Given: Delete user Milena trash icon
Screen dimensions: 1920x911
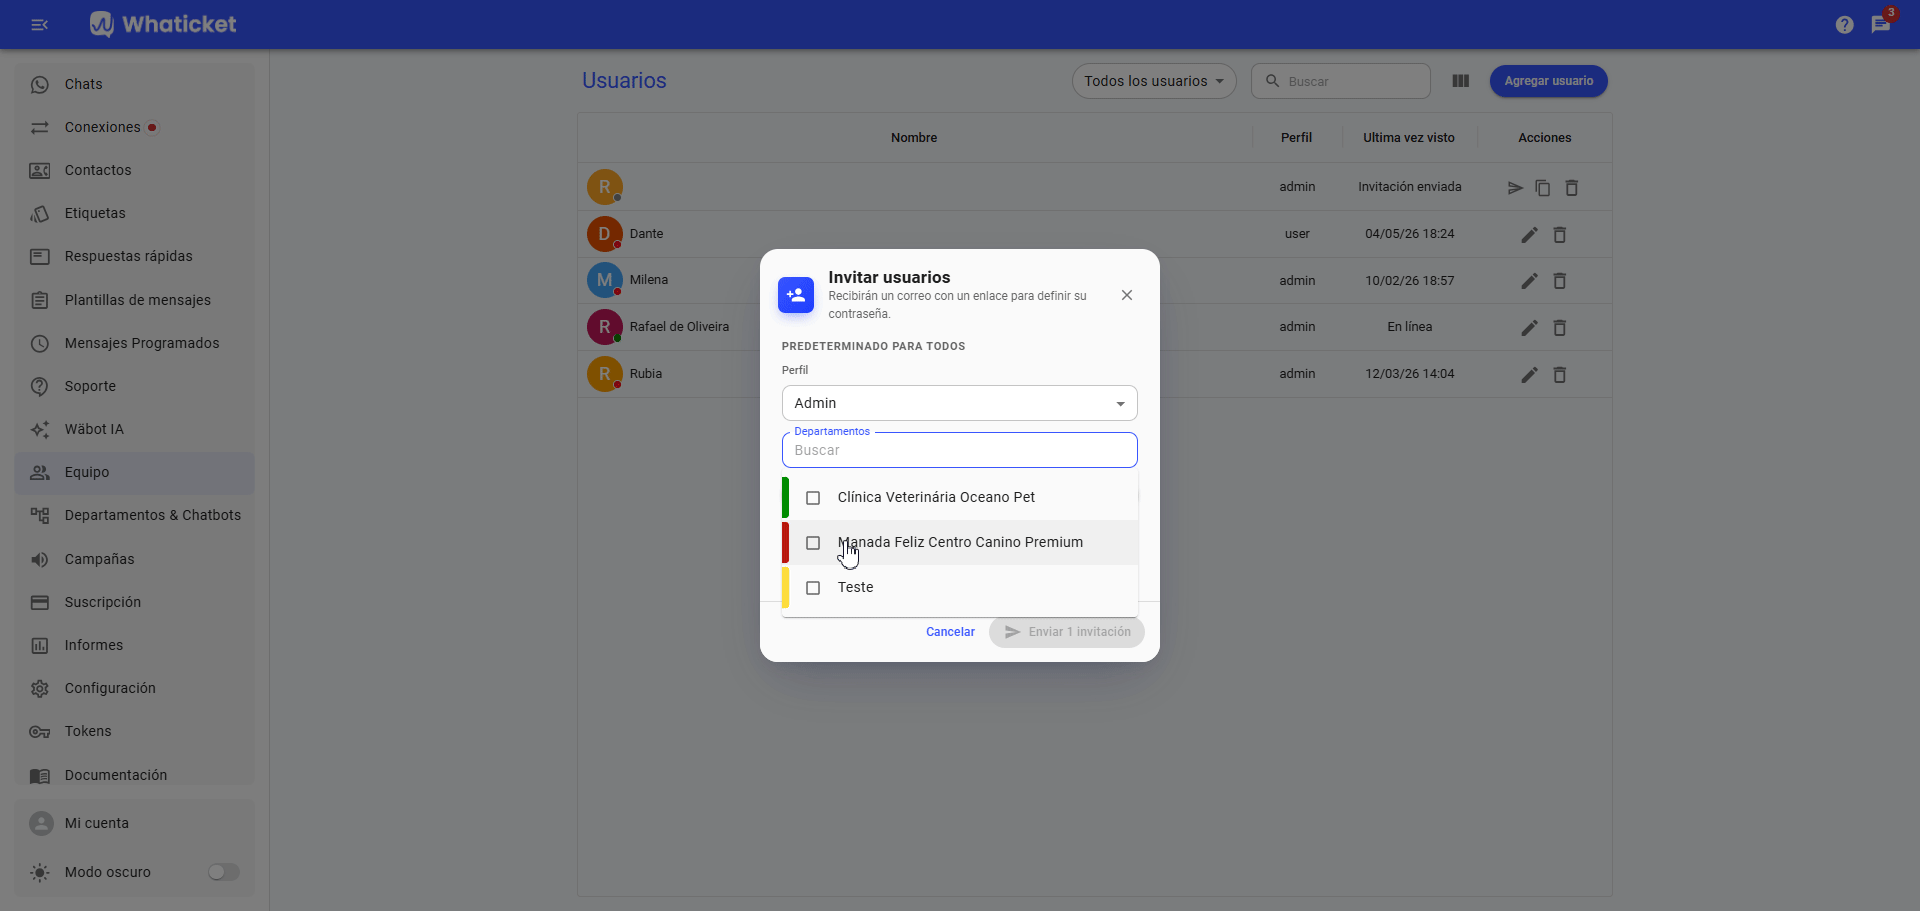Looking at the screenshot, I should point(1559,281).
